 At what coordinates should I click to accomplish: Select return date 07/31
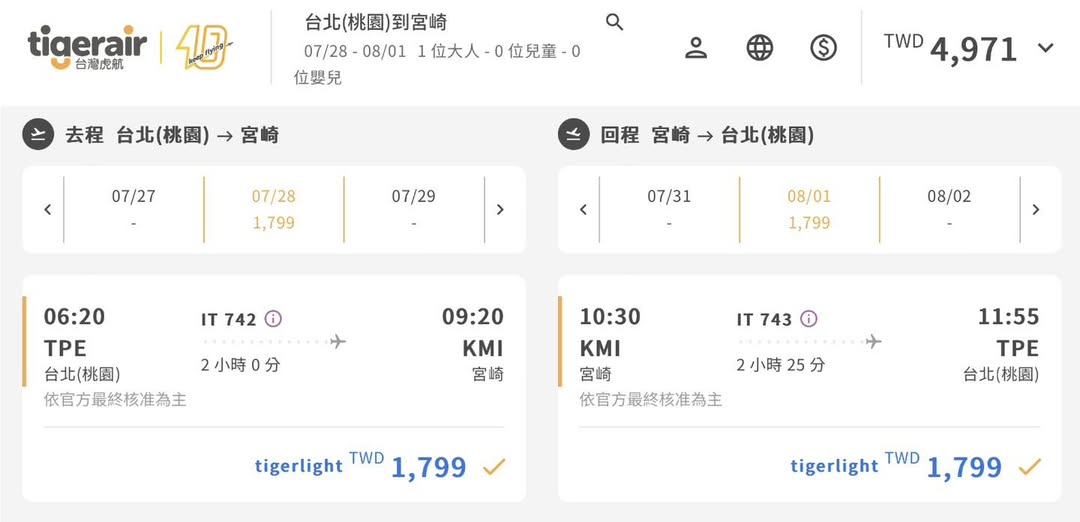point(669,209)
